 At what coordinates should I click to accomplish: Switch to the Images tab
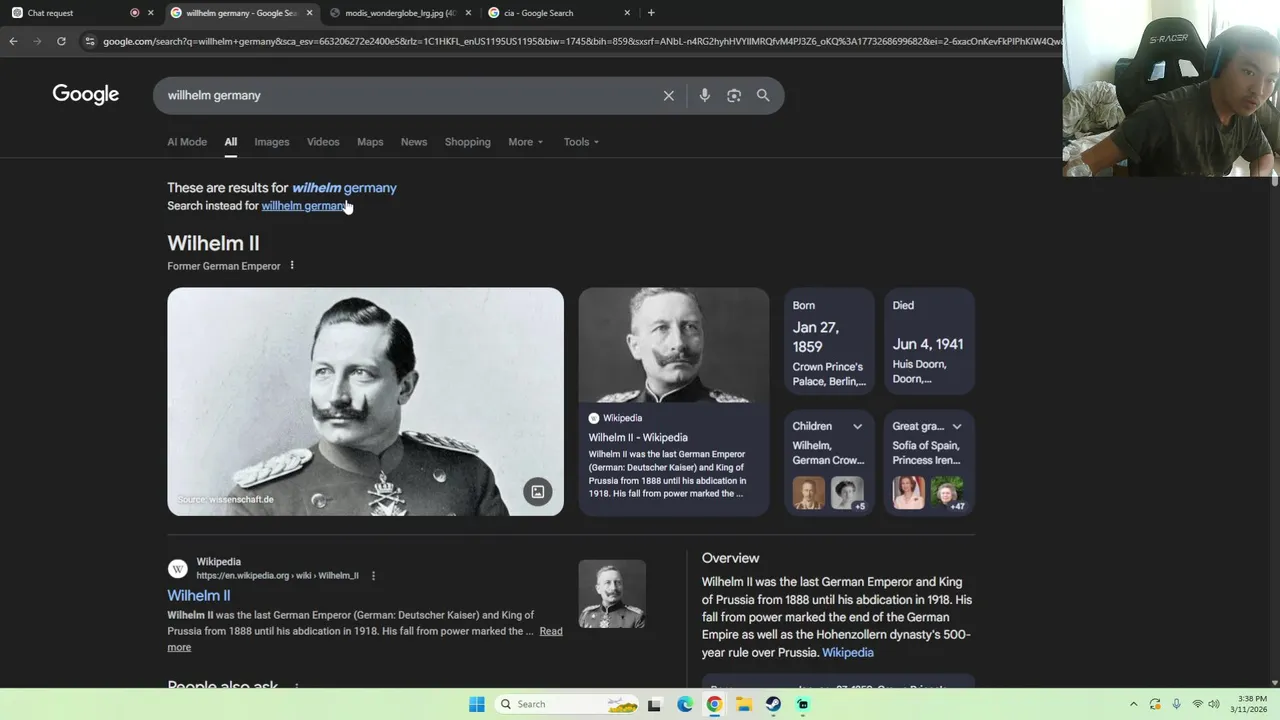click(x=271, y=142)
